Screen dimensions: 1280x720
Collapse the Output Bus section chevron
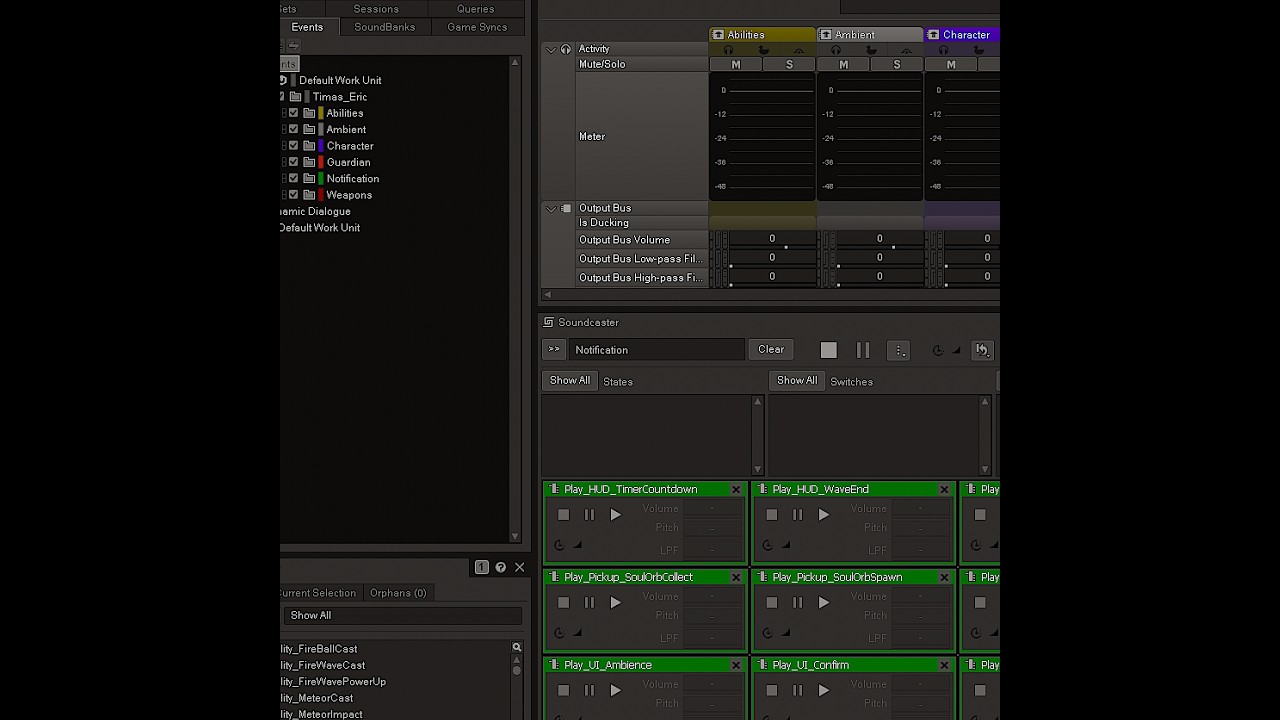tap(550, 209)
